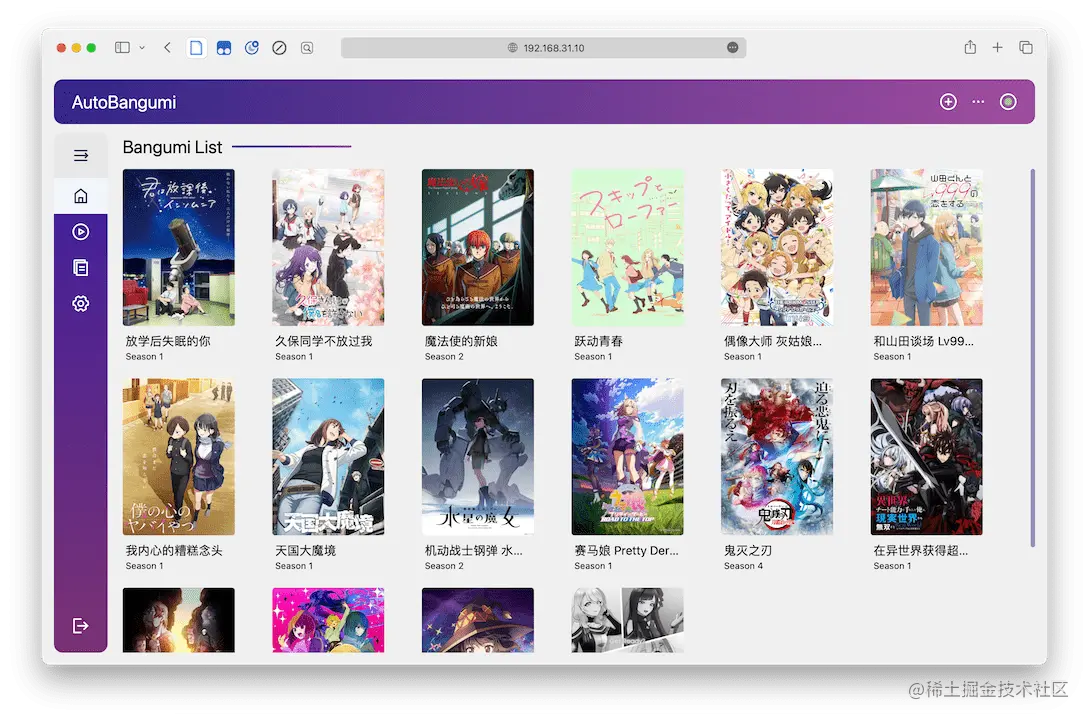Click the 跃动青春 title text
The width and height of the screenshot is (1089, 720).
(x=599, y=341)
